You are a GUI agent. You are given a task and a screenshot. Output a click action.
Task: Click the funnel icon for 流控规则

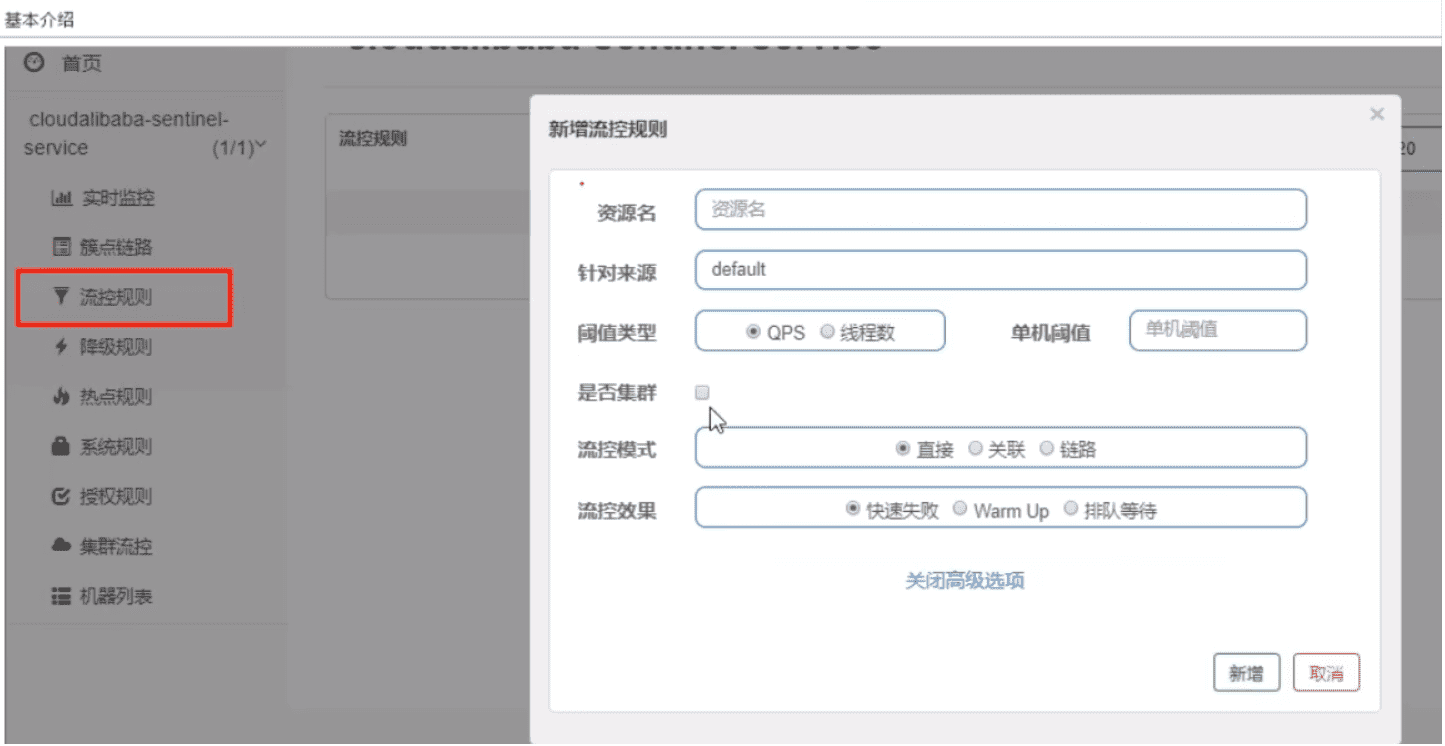tap(61, 297)
